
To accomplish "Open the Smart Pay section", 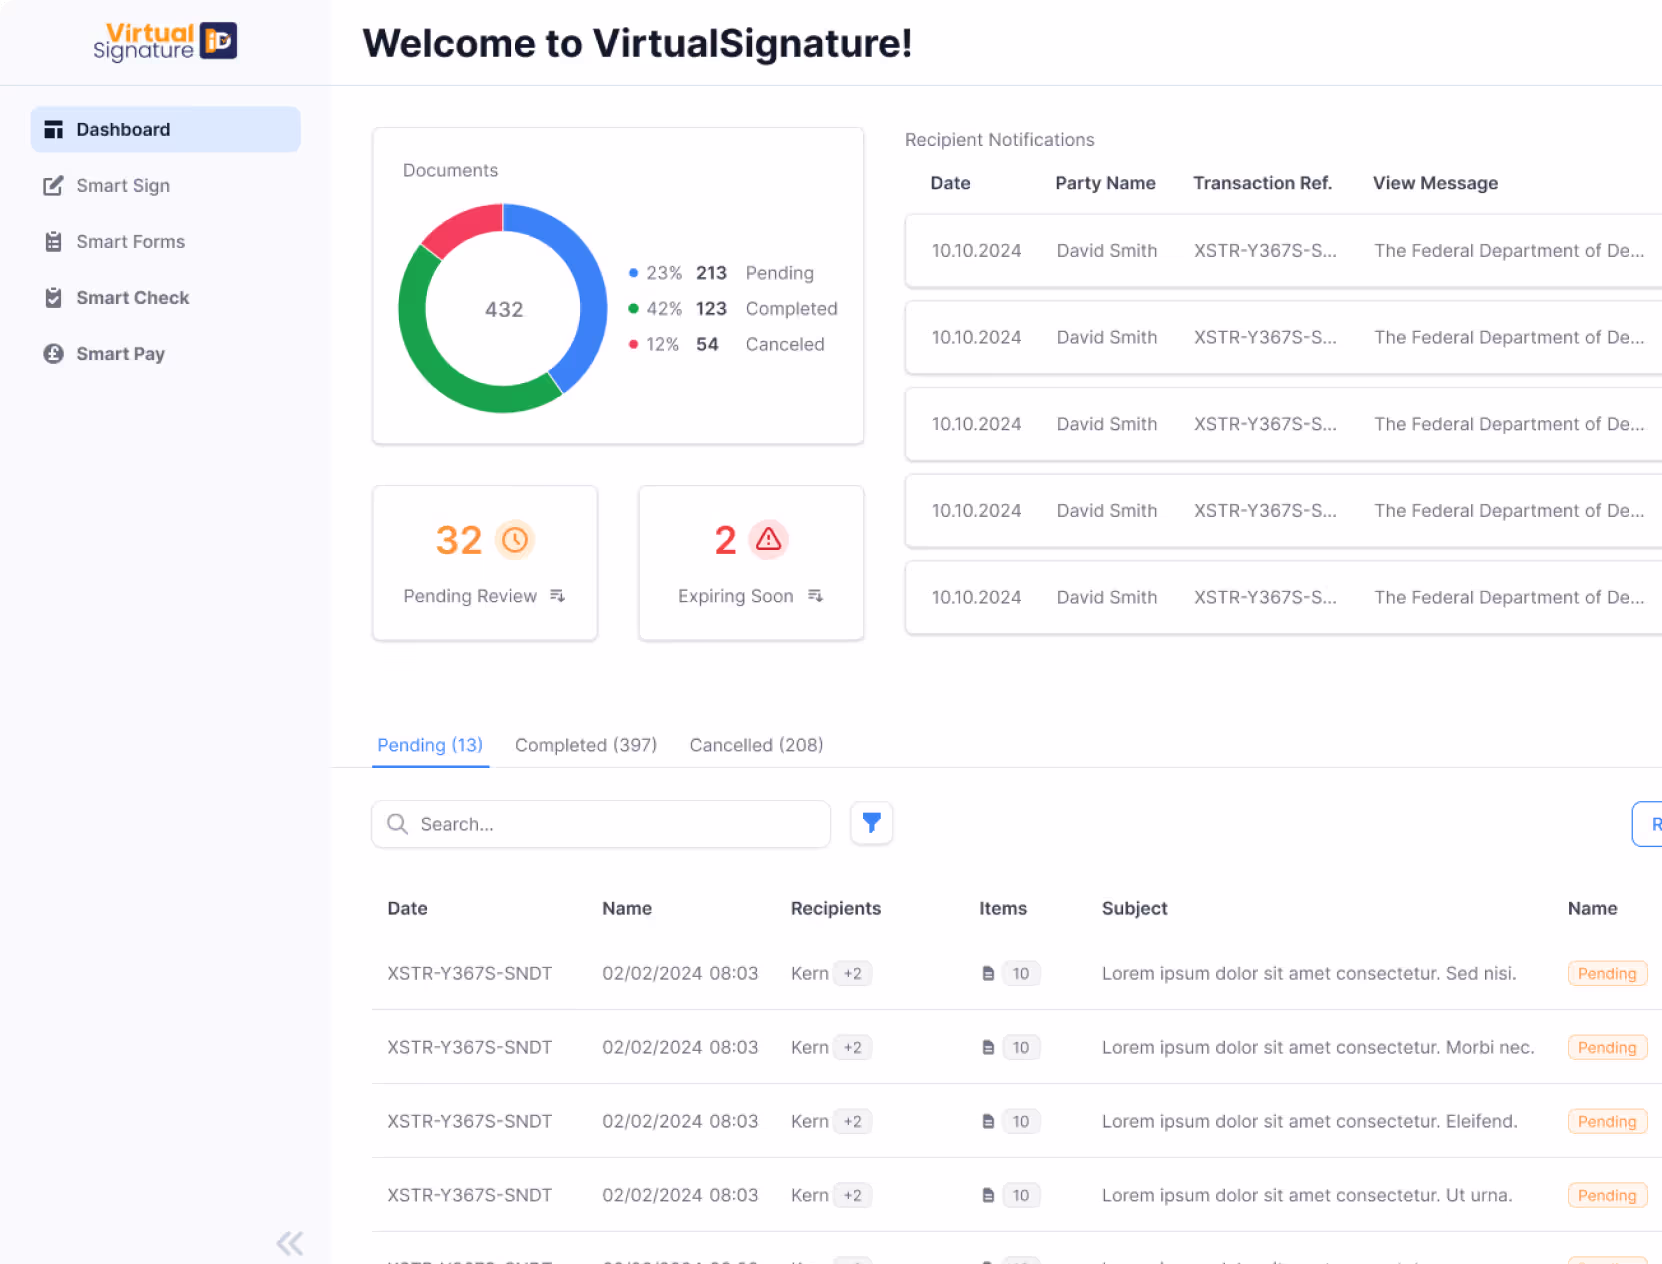I will (x=165, y=353).
